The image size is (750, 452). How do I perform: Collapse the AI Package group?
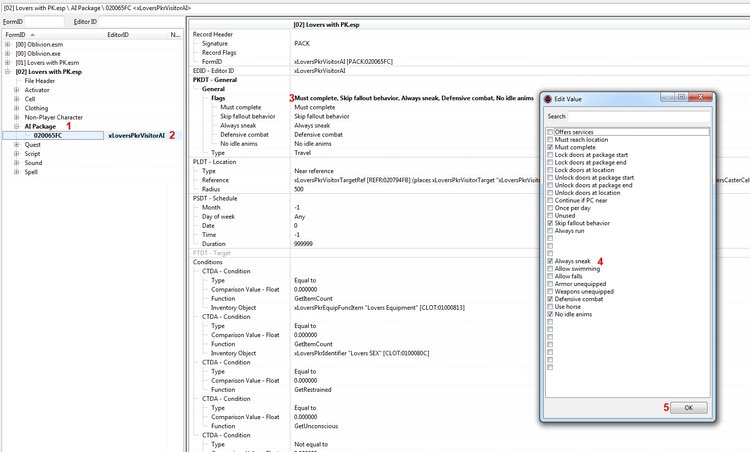tap(17, 126)
